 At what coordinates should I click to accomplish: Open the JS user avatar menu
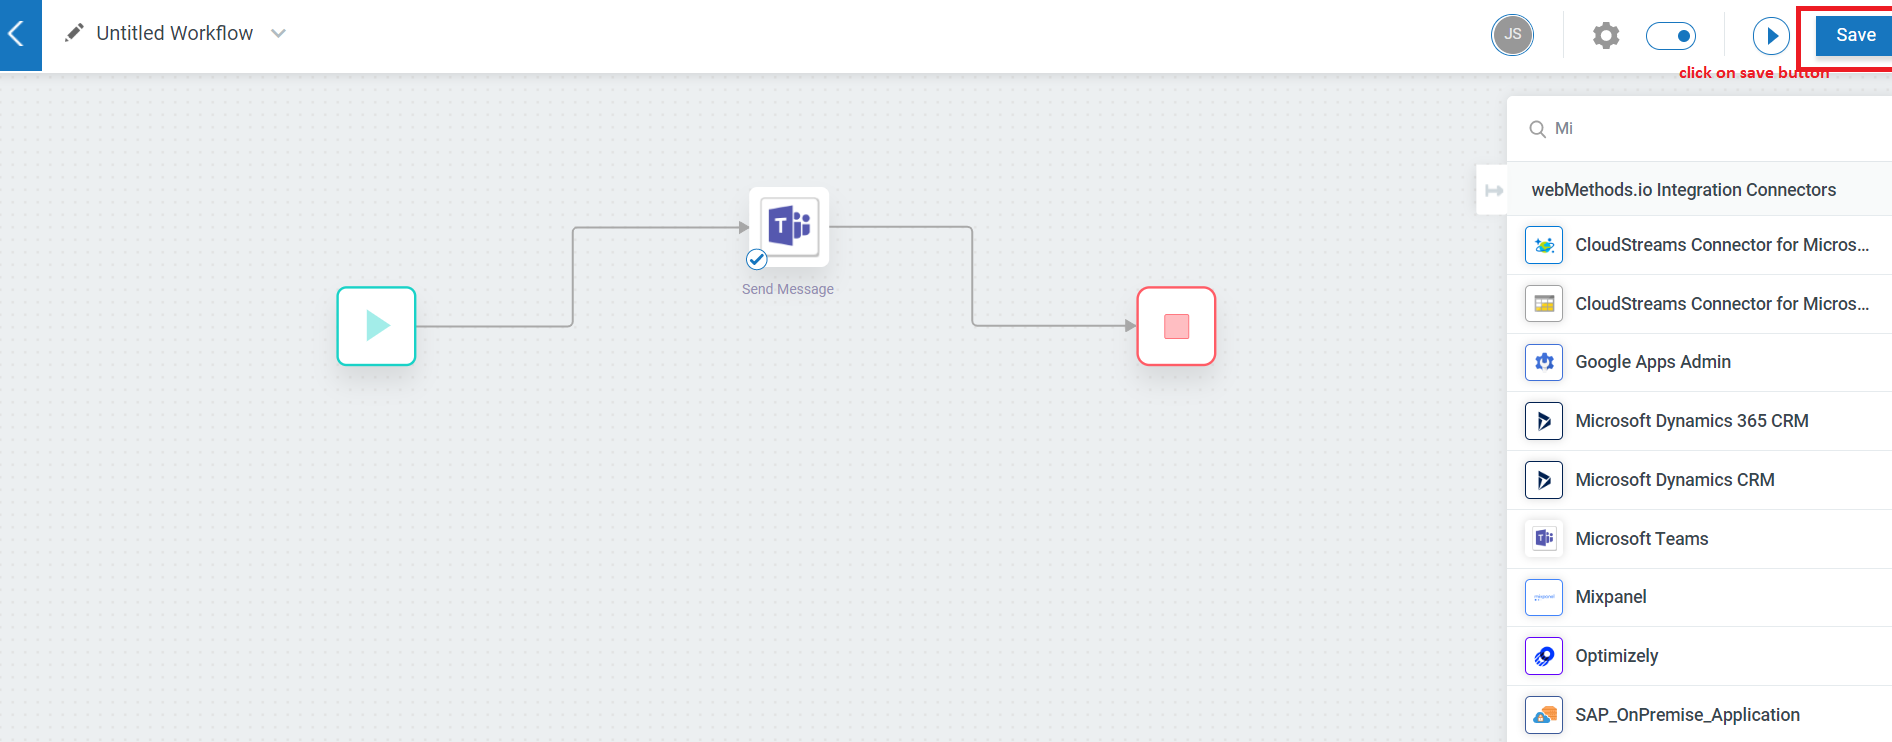coord(1512,35)
